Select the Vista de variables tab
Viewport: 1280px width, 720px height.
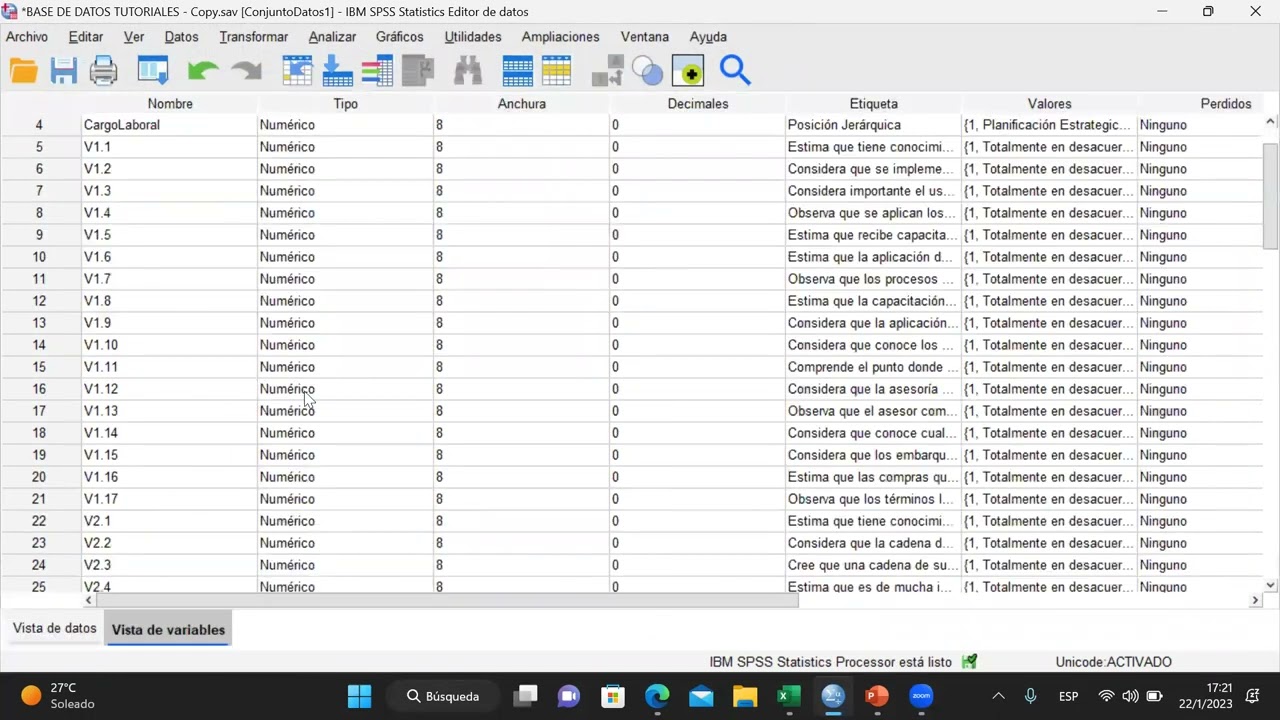pos(168,630)
